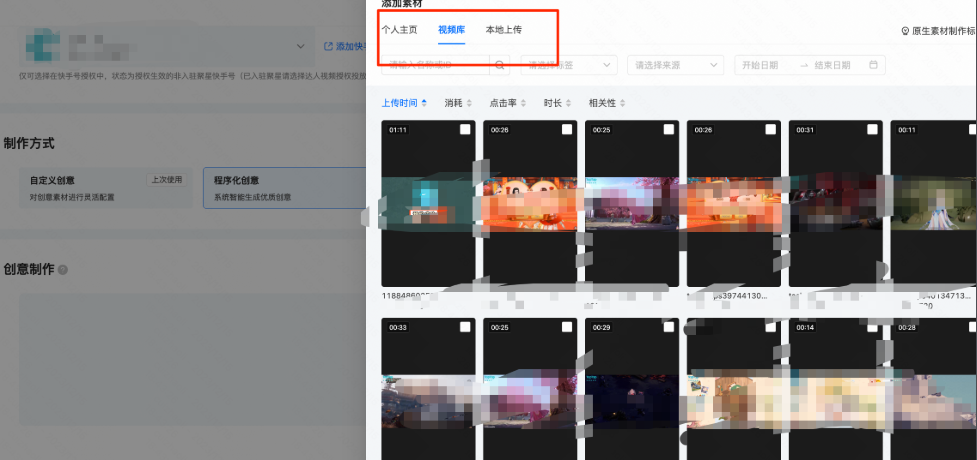
Task: Click the 原生素材制作标 lightbulb icon
Action: (905, 31)
